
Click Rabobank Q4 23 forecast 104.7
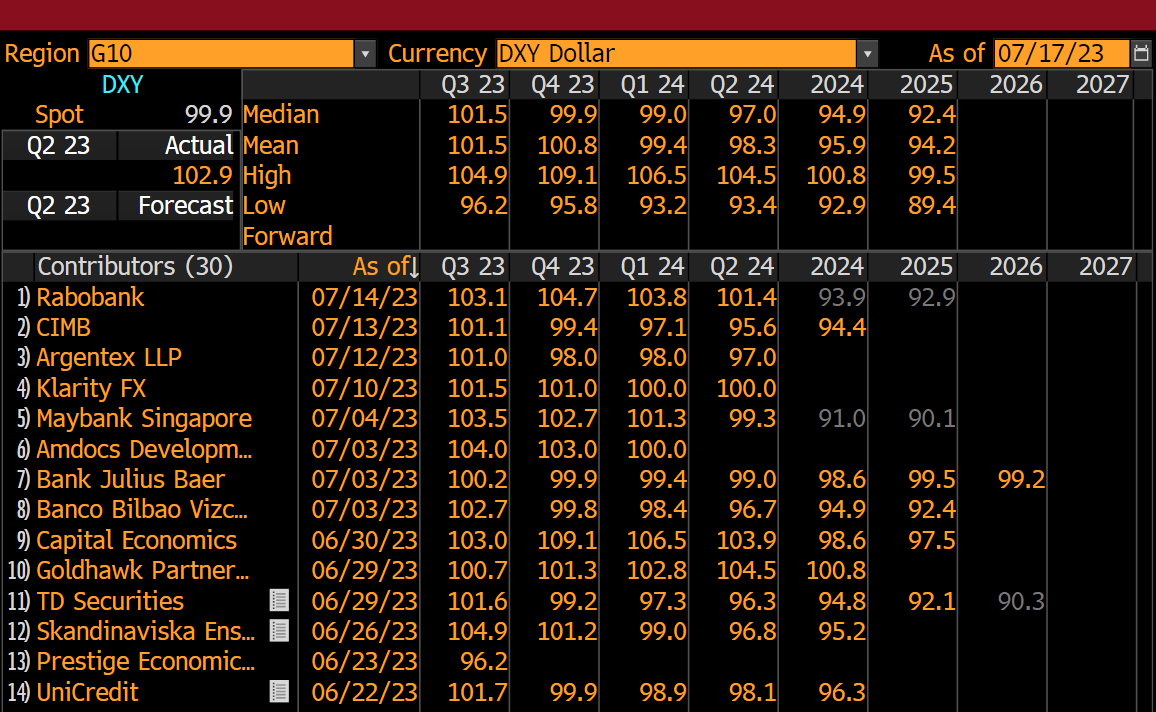click(567, 297)
